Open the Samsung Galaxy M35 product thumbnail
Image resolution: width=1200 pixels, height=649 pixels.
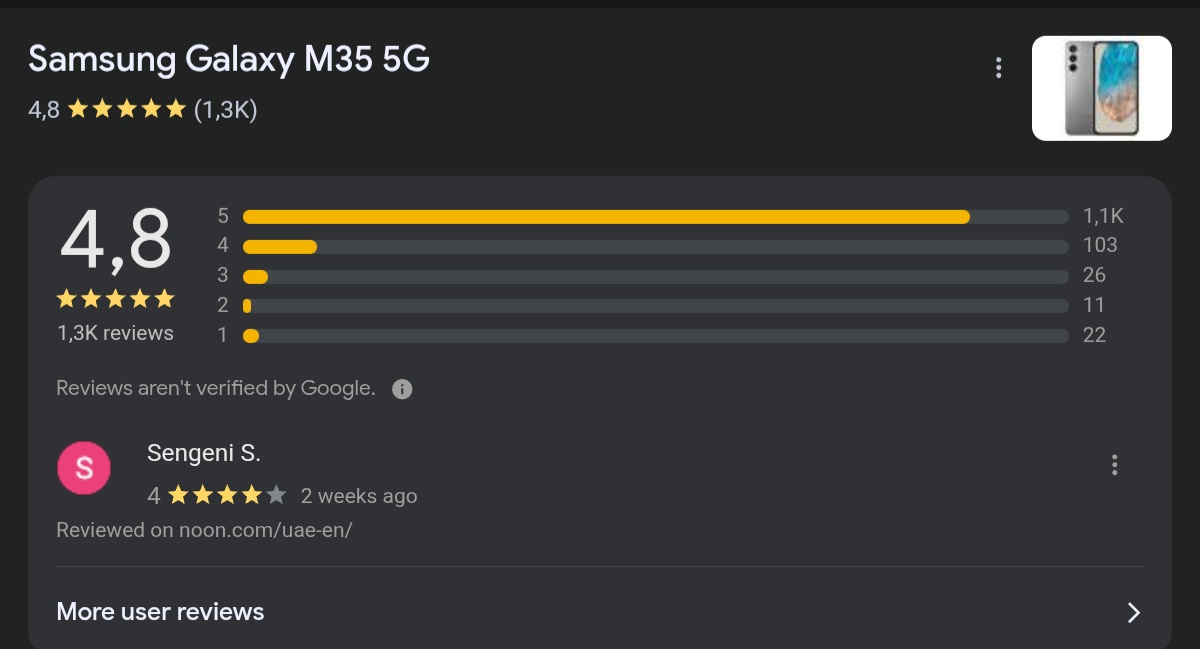(x=1101, y=88)
